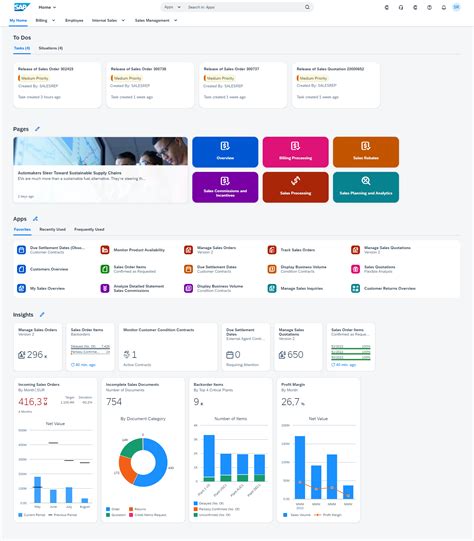Open task Release of Sales Order 300737

243,85
